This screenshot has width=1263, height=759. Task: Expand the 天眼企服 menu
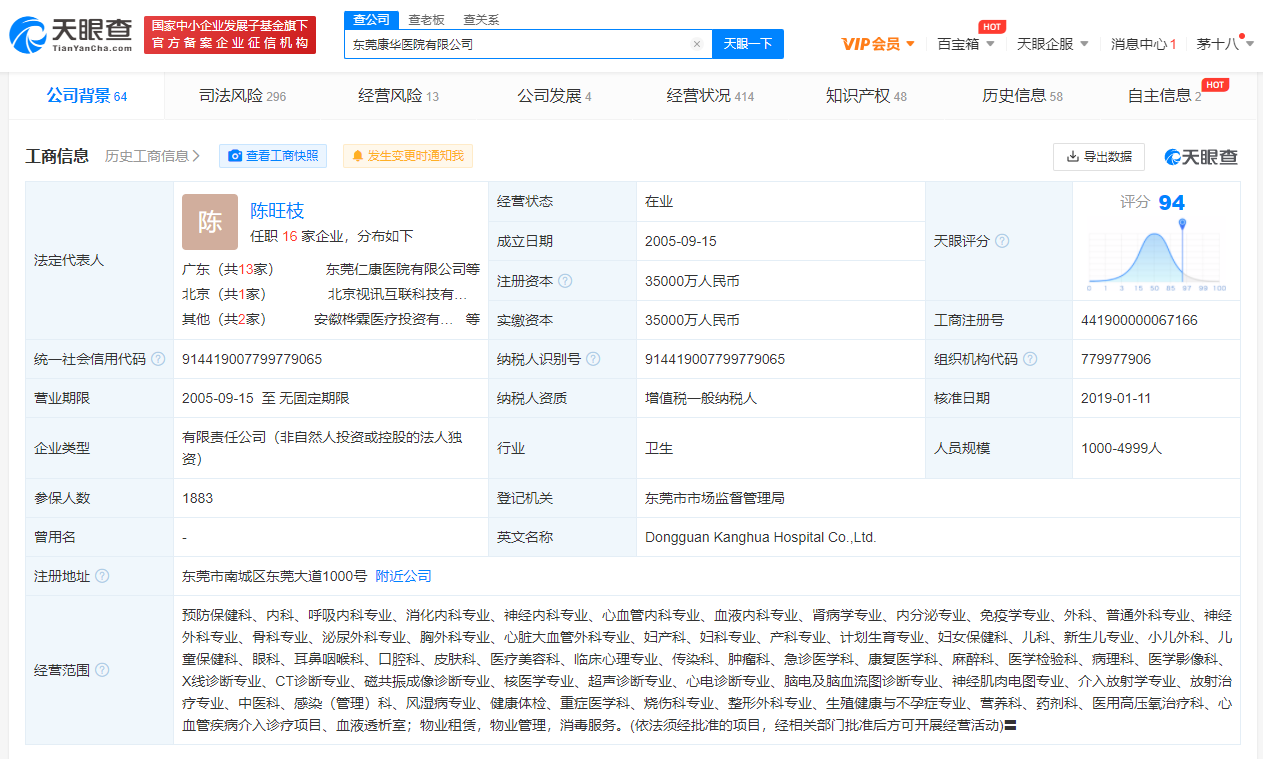click(x=1052, y=44)
